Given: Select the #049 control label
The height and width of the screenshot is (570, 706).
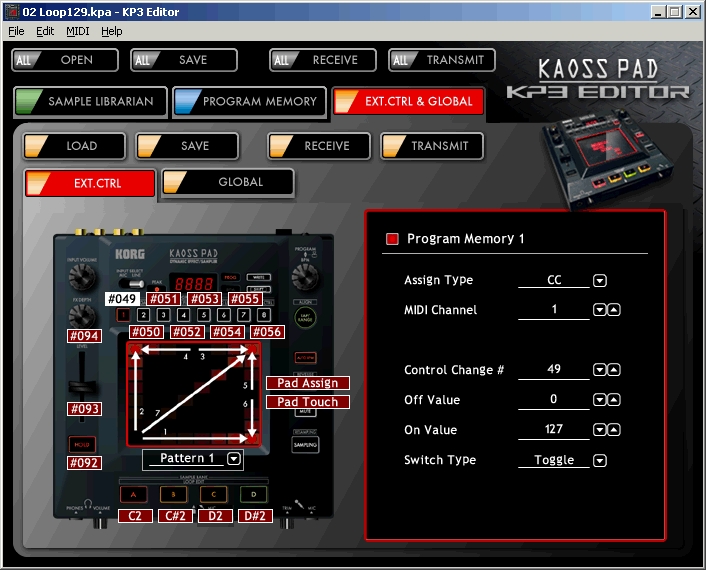Looking at the screenshot, I should (122, 299).
